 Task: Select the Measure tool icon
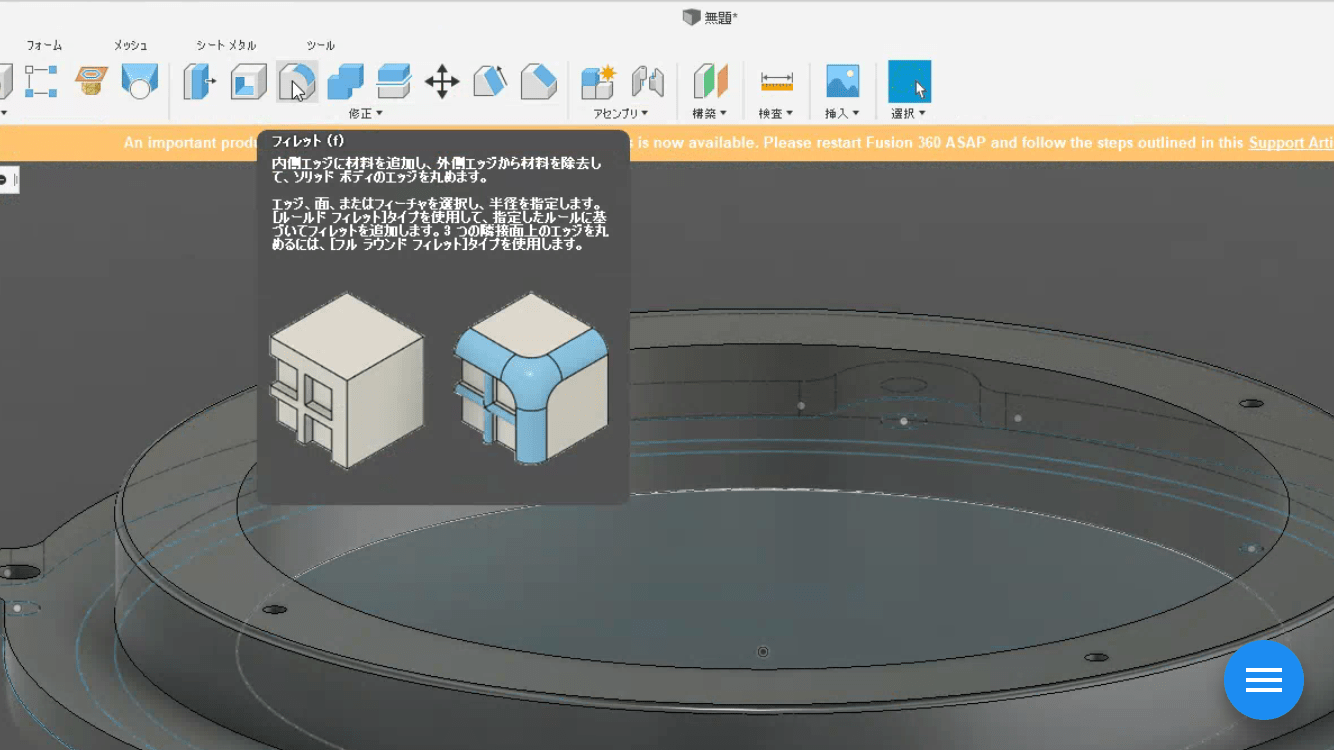[x=775, y=78]
